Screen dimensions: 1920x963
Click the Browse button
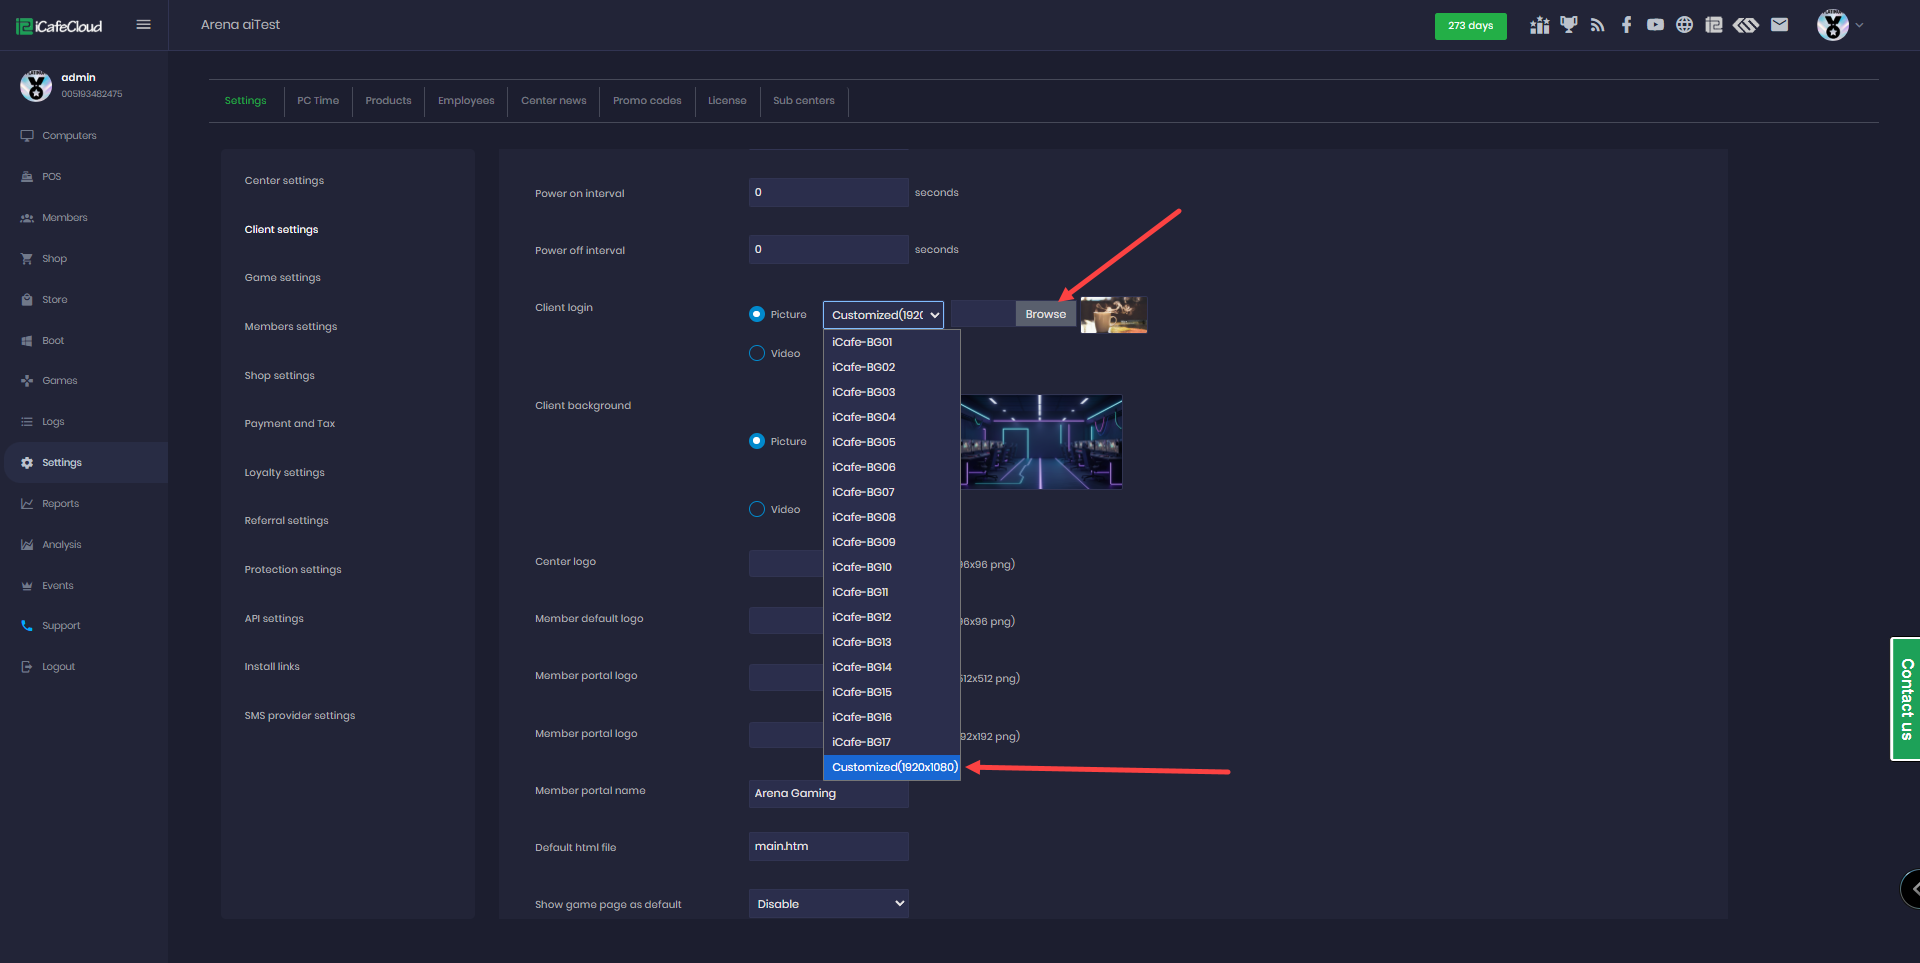(x=1045, y=314)
